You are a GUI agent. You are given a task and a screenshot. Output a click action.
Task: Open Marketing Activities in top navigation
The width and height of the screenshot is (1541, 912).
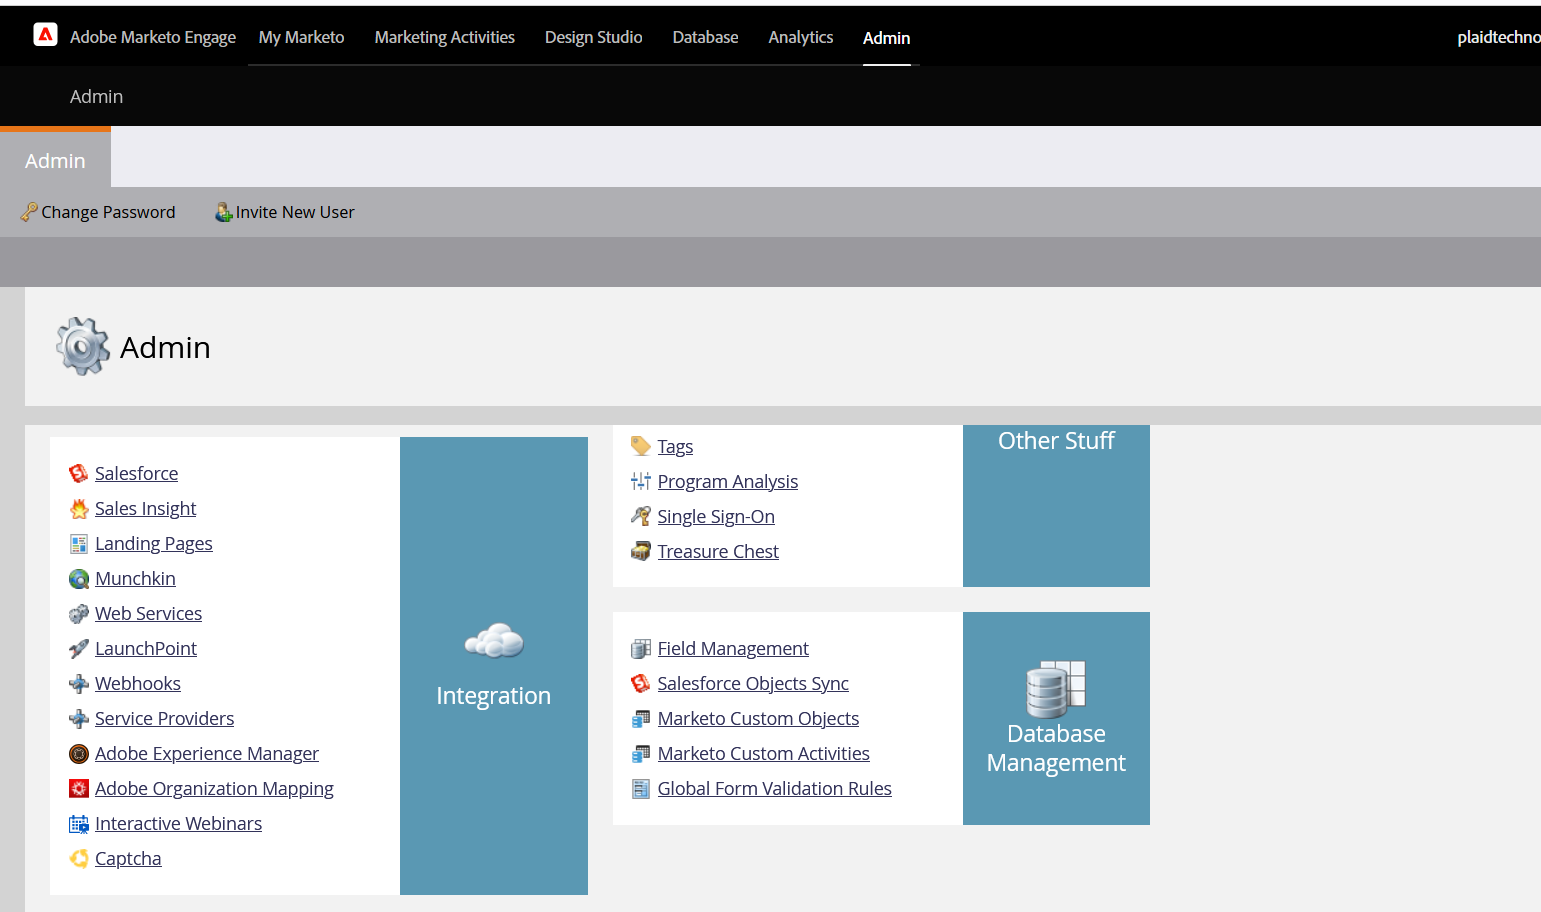tap(444, 37)
